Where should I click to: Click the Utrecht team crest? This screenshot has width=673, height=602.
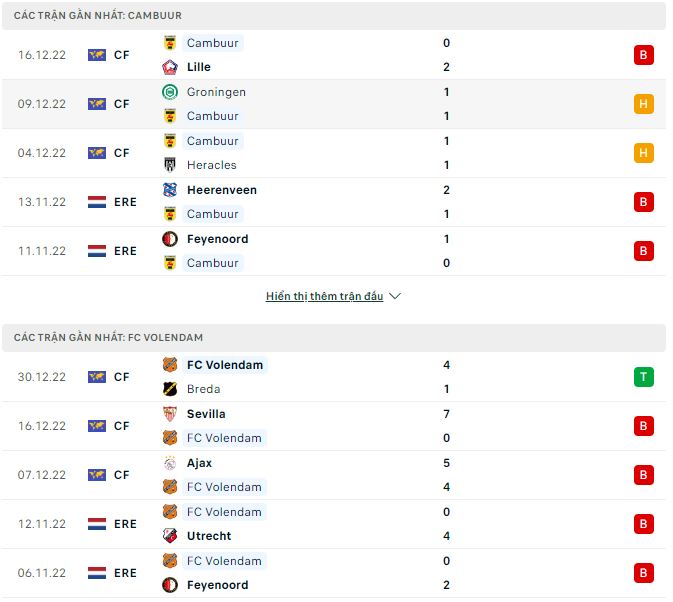click(169, 536)
